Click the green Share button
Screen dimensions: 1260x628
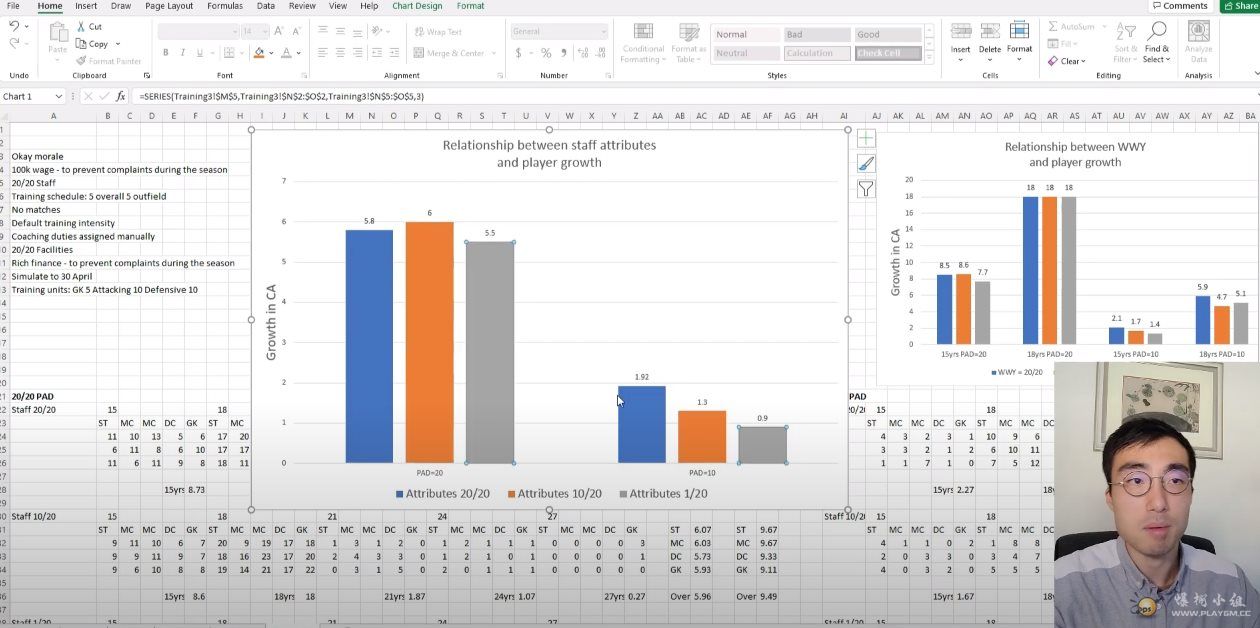coord(1240,6)
